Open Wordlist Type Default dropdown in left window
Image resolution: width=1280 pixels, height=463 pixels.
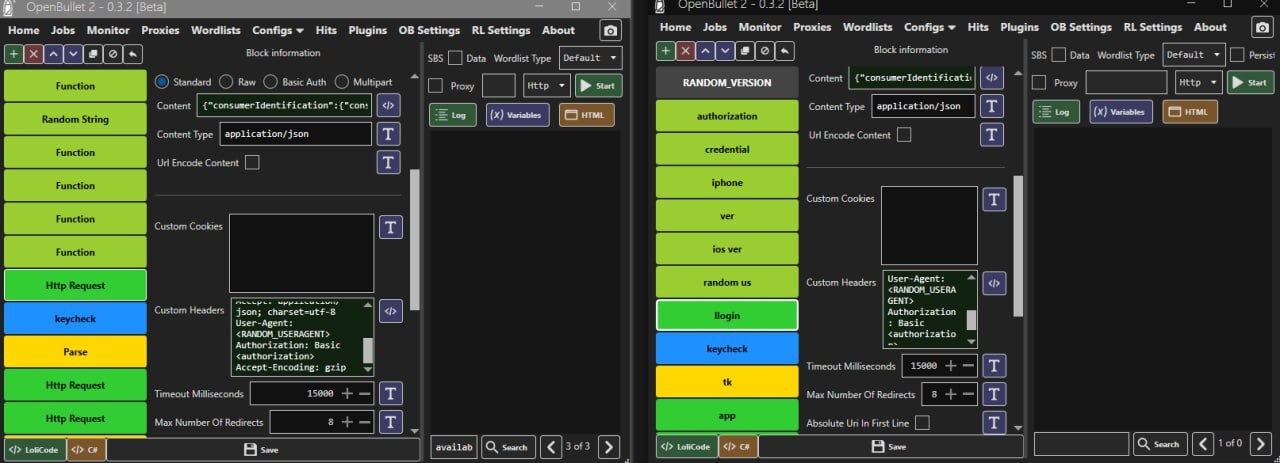click(590, 58)
